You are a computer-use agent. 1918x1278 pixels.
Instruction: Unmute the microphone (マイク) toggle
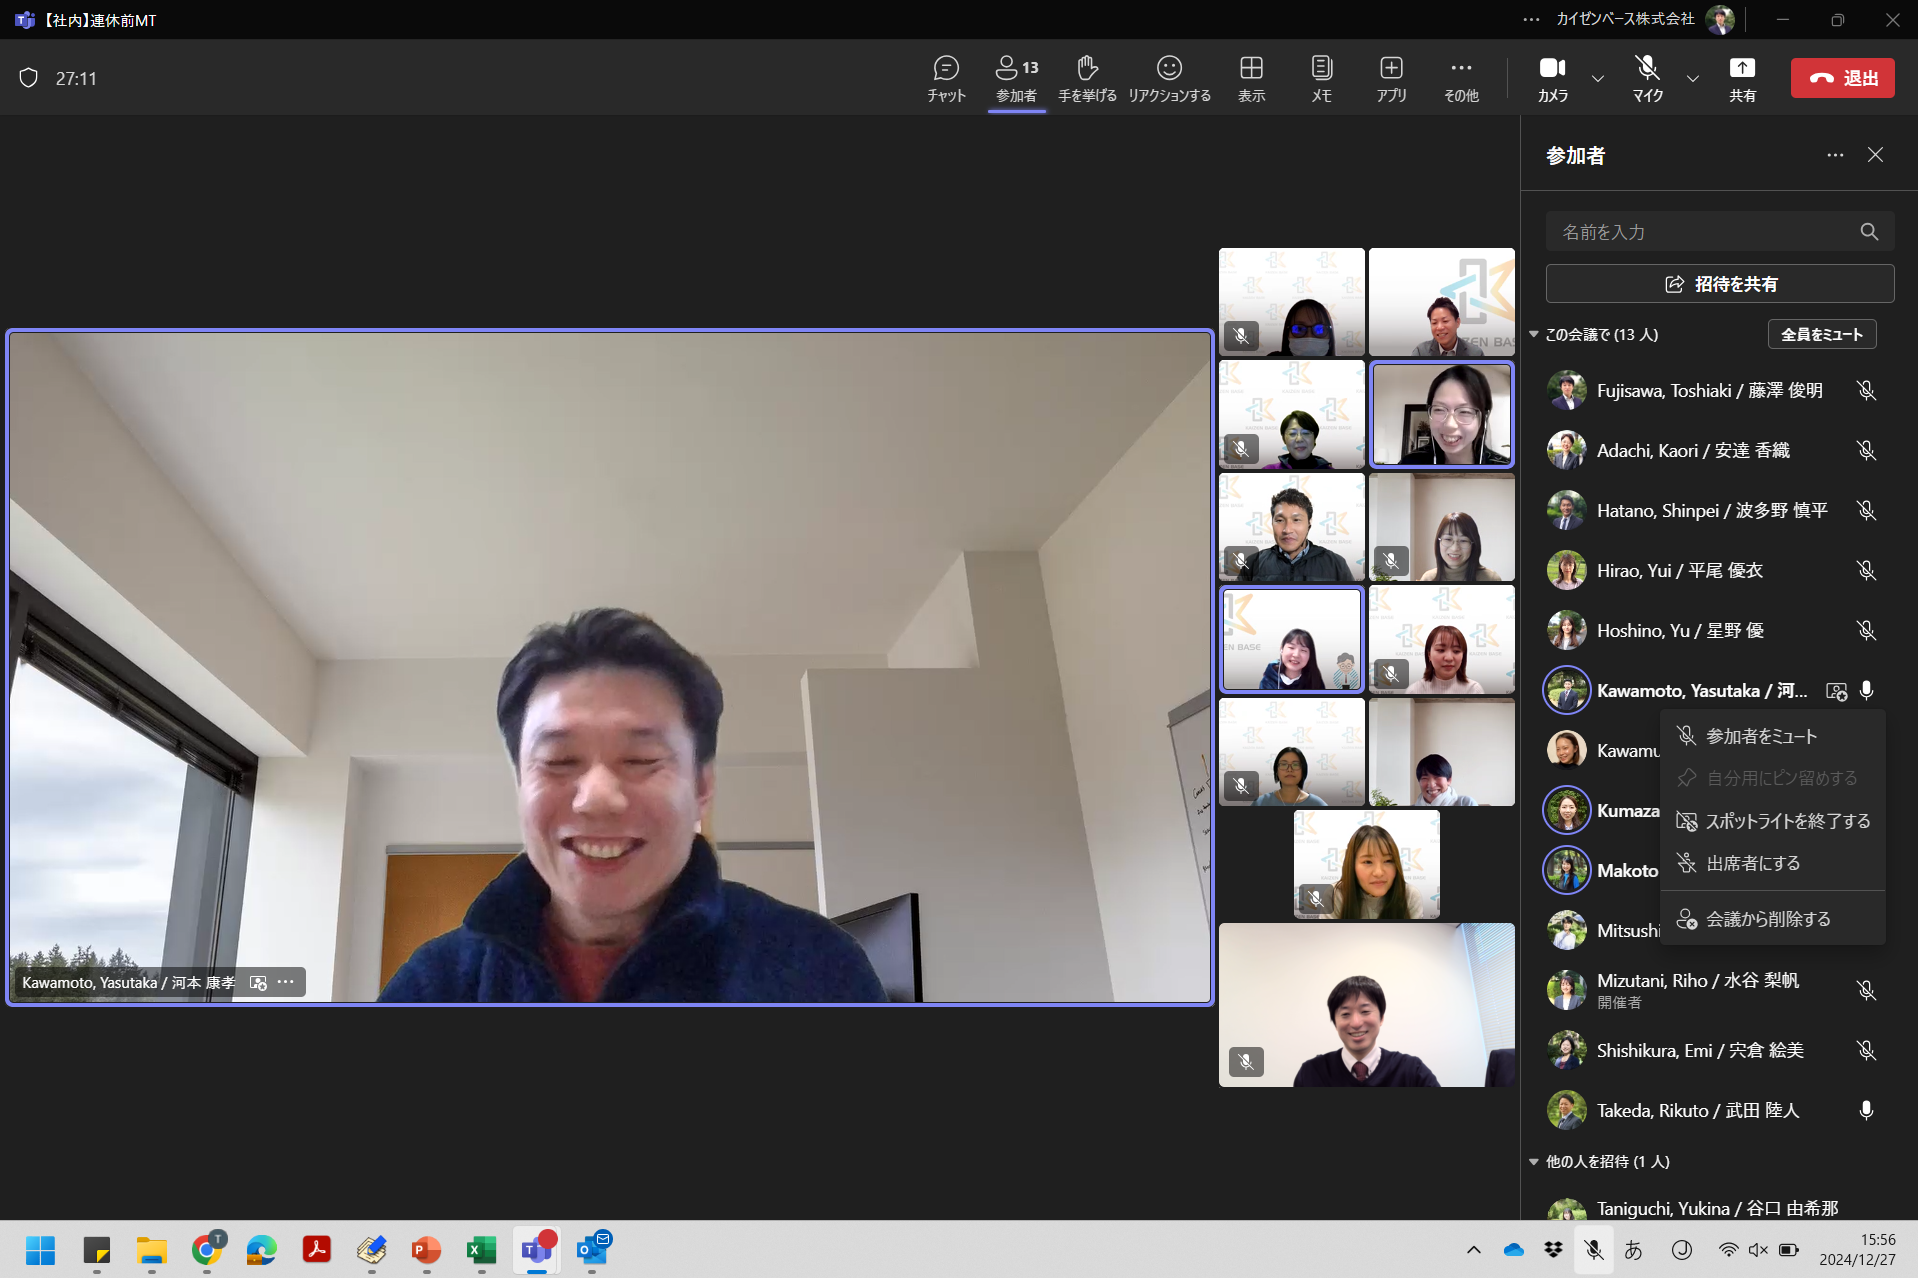(x=1647, y=78)
